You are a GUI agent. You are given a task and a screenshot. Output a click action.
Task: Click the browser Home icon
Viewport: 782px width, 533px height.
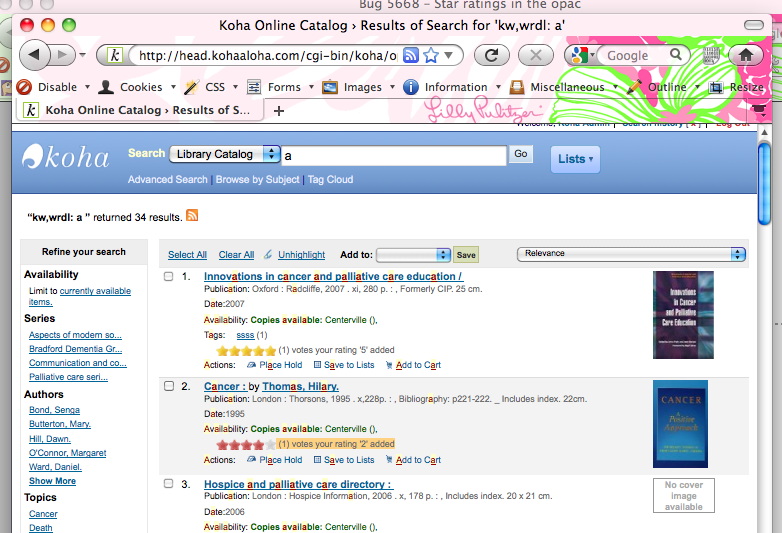tap(745, 55)
